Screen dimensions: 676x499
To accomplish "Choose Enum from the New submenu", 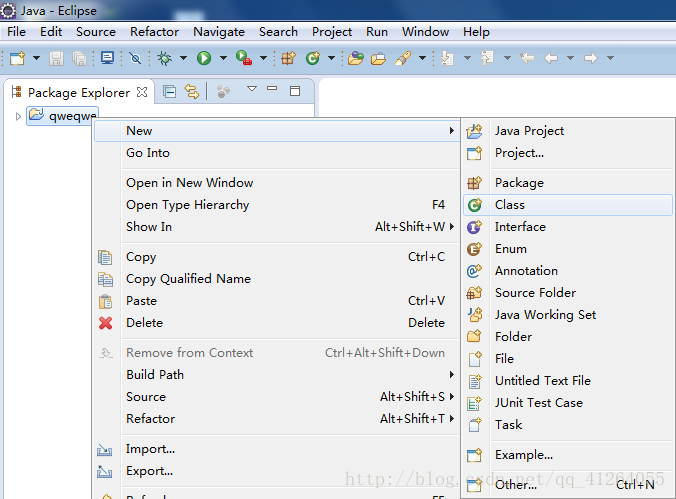I will [x=568, y=249].
